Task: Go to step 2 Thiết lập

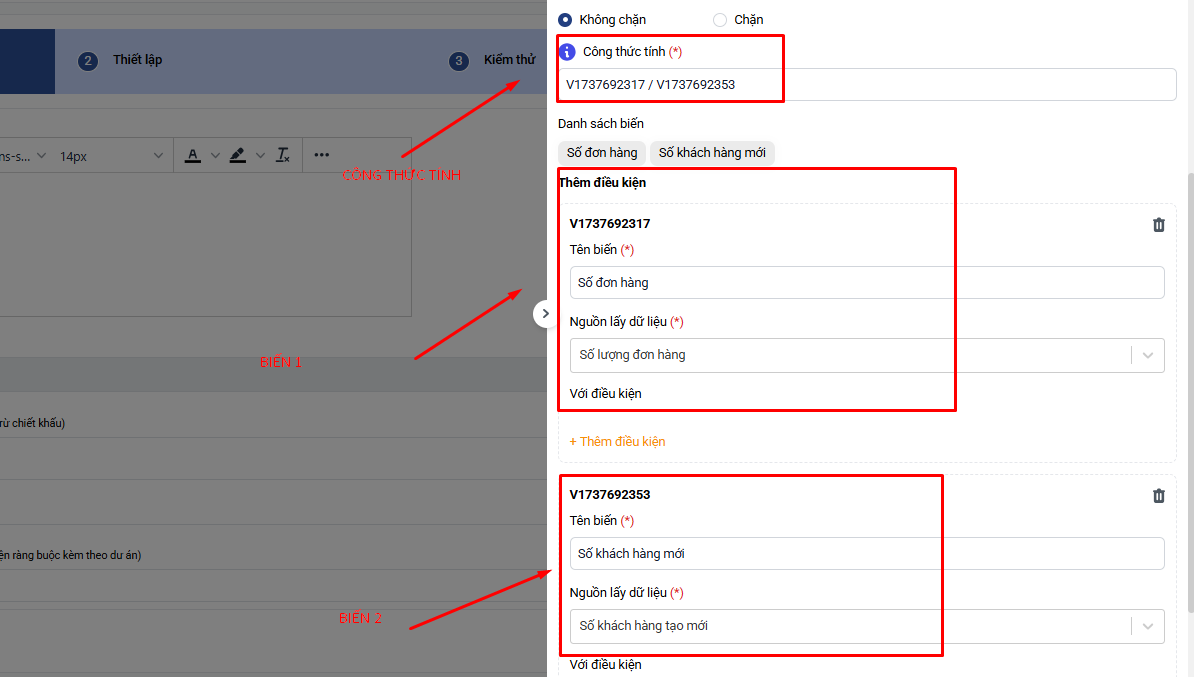Action: (121, 60)
